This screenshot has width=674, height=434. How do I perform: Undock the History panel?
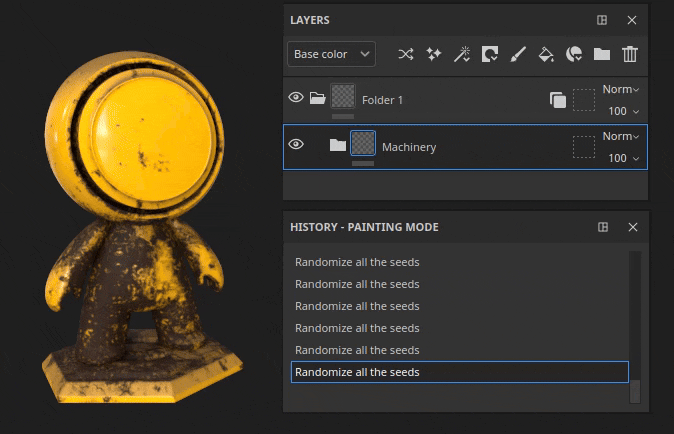pos(603,227)
